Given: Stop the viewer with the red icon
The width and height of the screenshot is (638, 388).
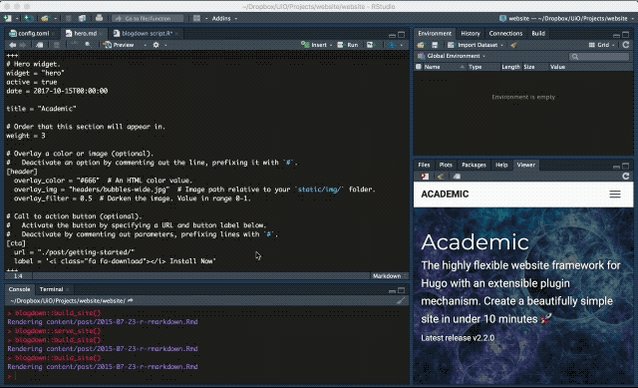Looking at the screenshot, I should (x=425, y=176).
